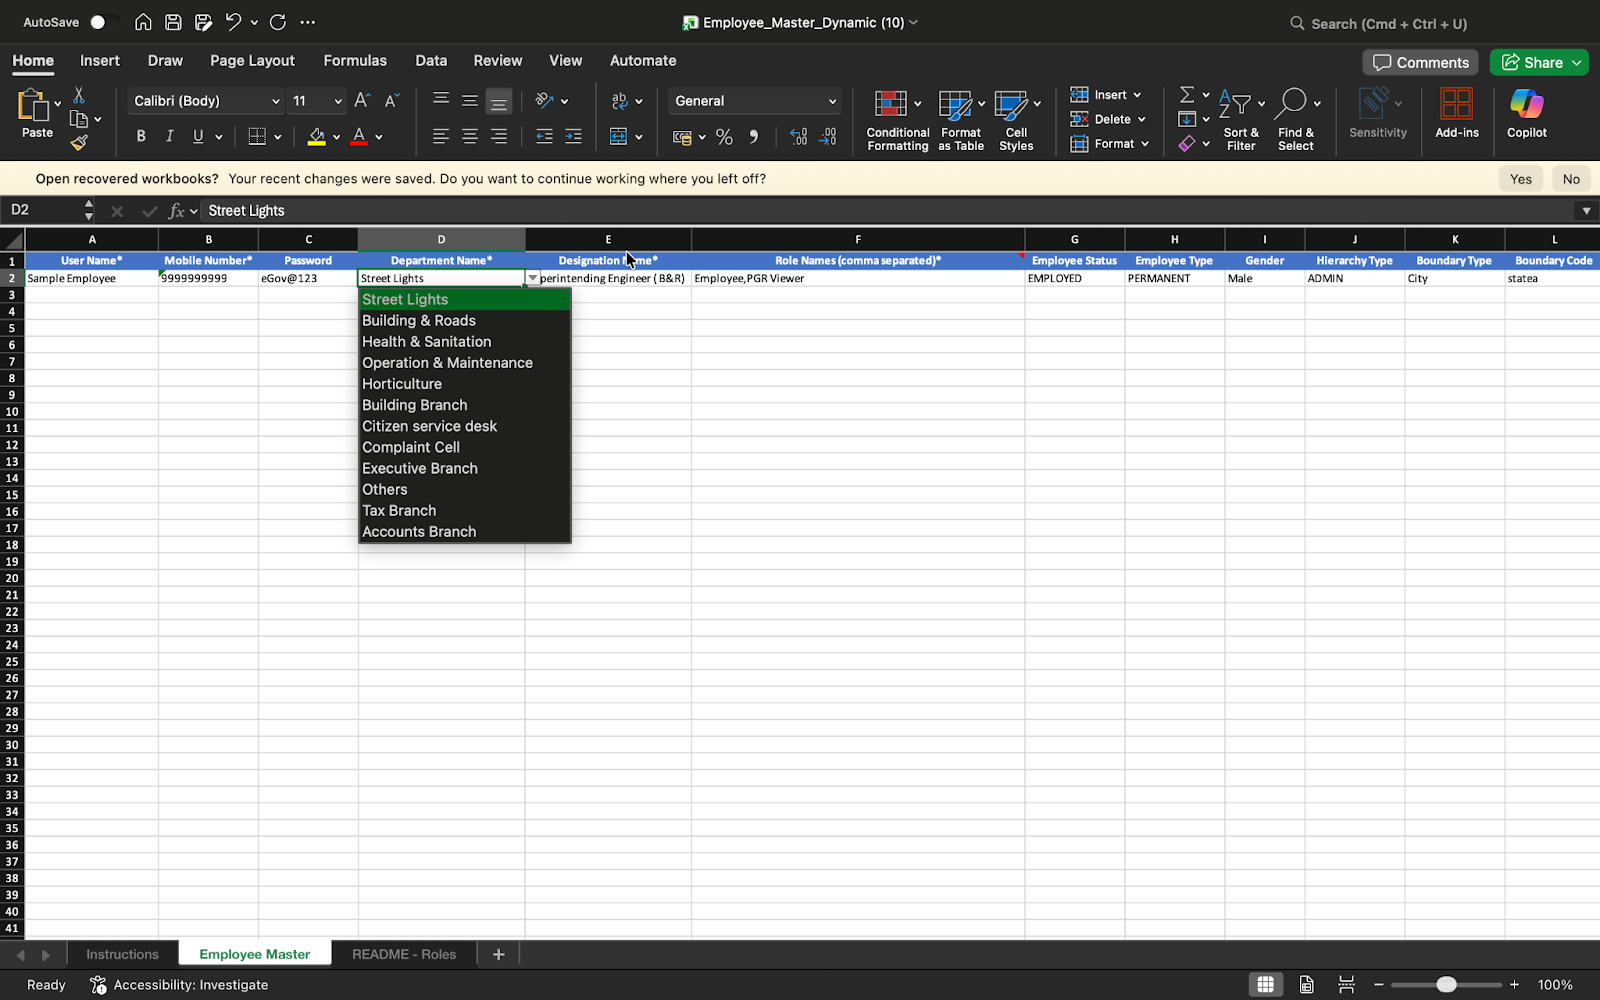Viewport: 1600px width, 1000px height.
Task: Expand the General number format dropdown
Action: tap(754, 101)
